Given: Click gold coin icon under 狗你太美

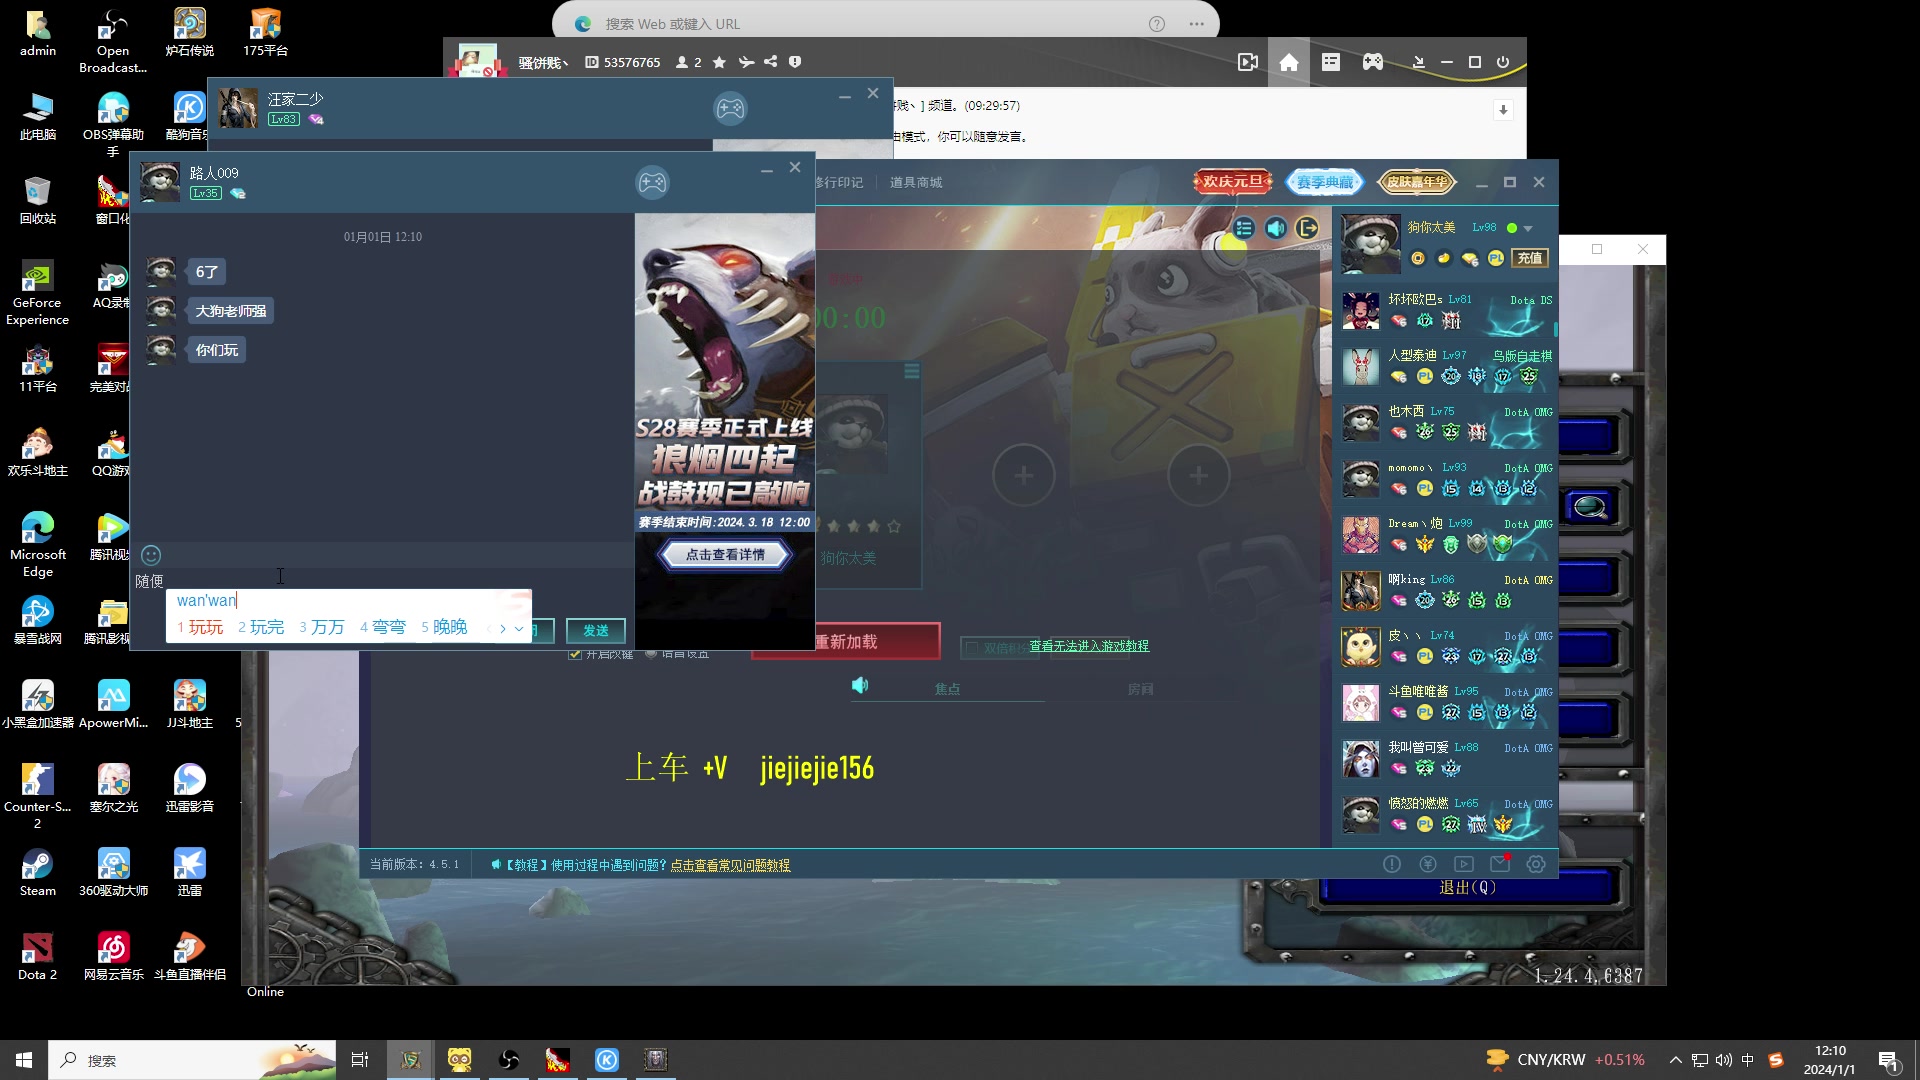Looking at the screenshot, I should [1418, 258].
